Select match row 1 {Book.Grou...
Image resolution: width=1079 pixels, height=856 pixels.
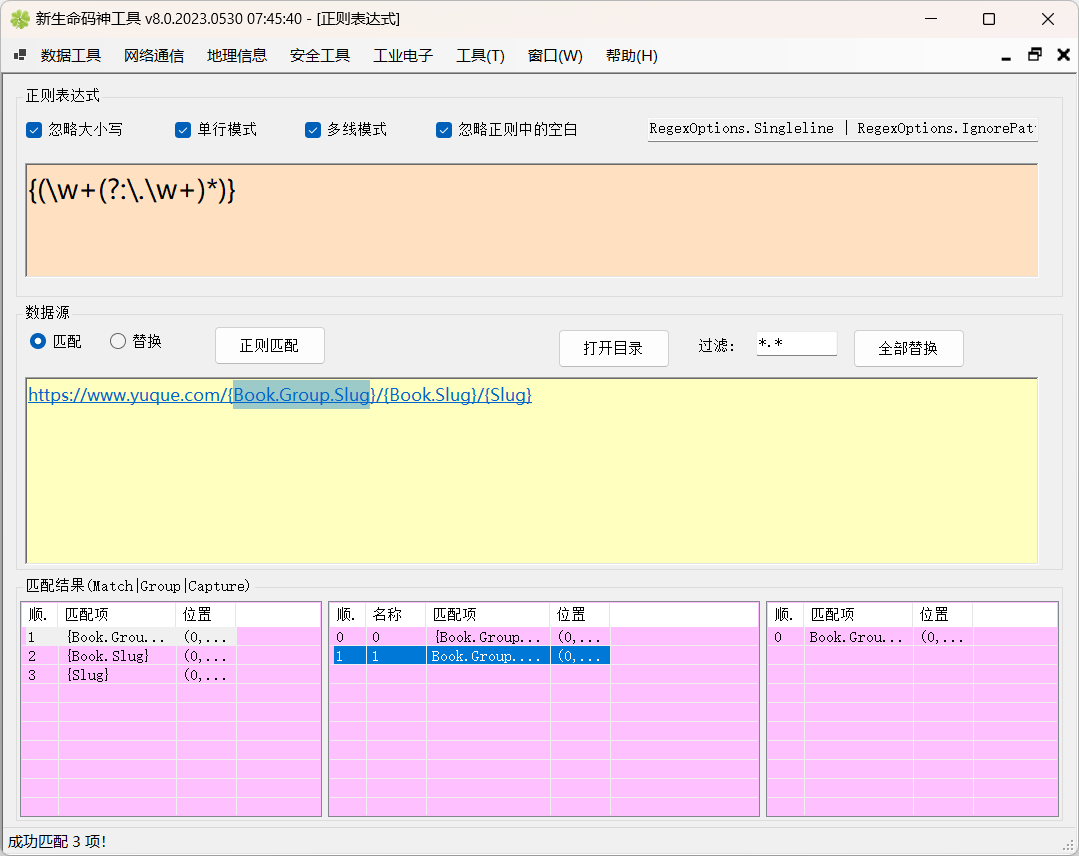(131, 637)
